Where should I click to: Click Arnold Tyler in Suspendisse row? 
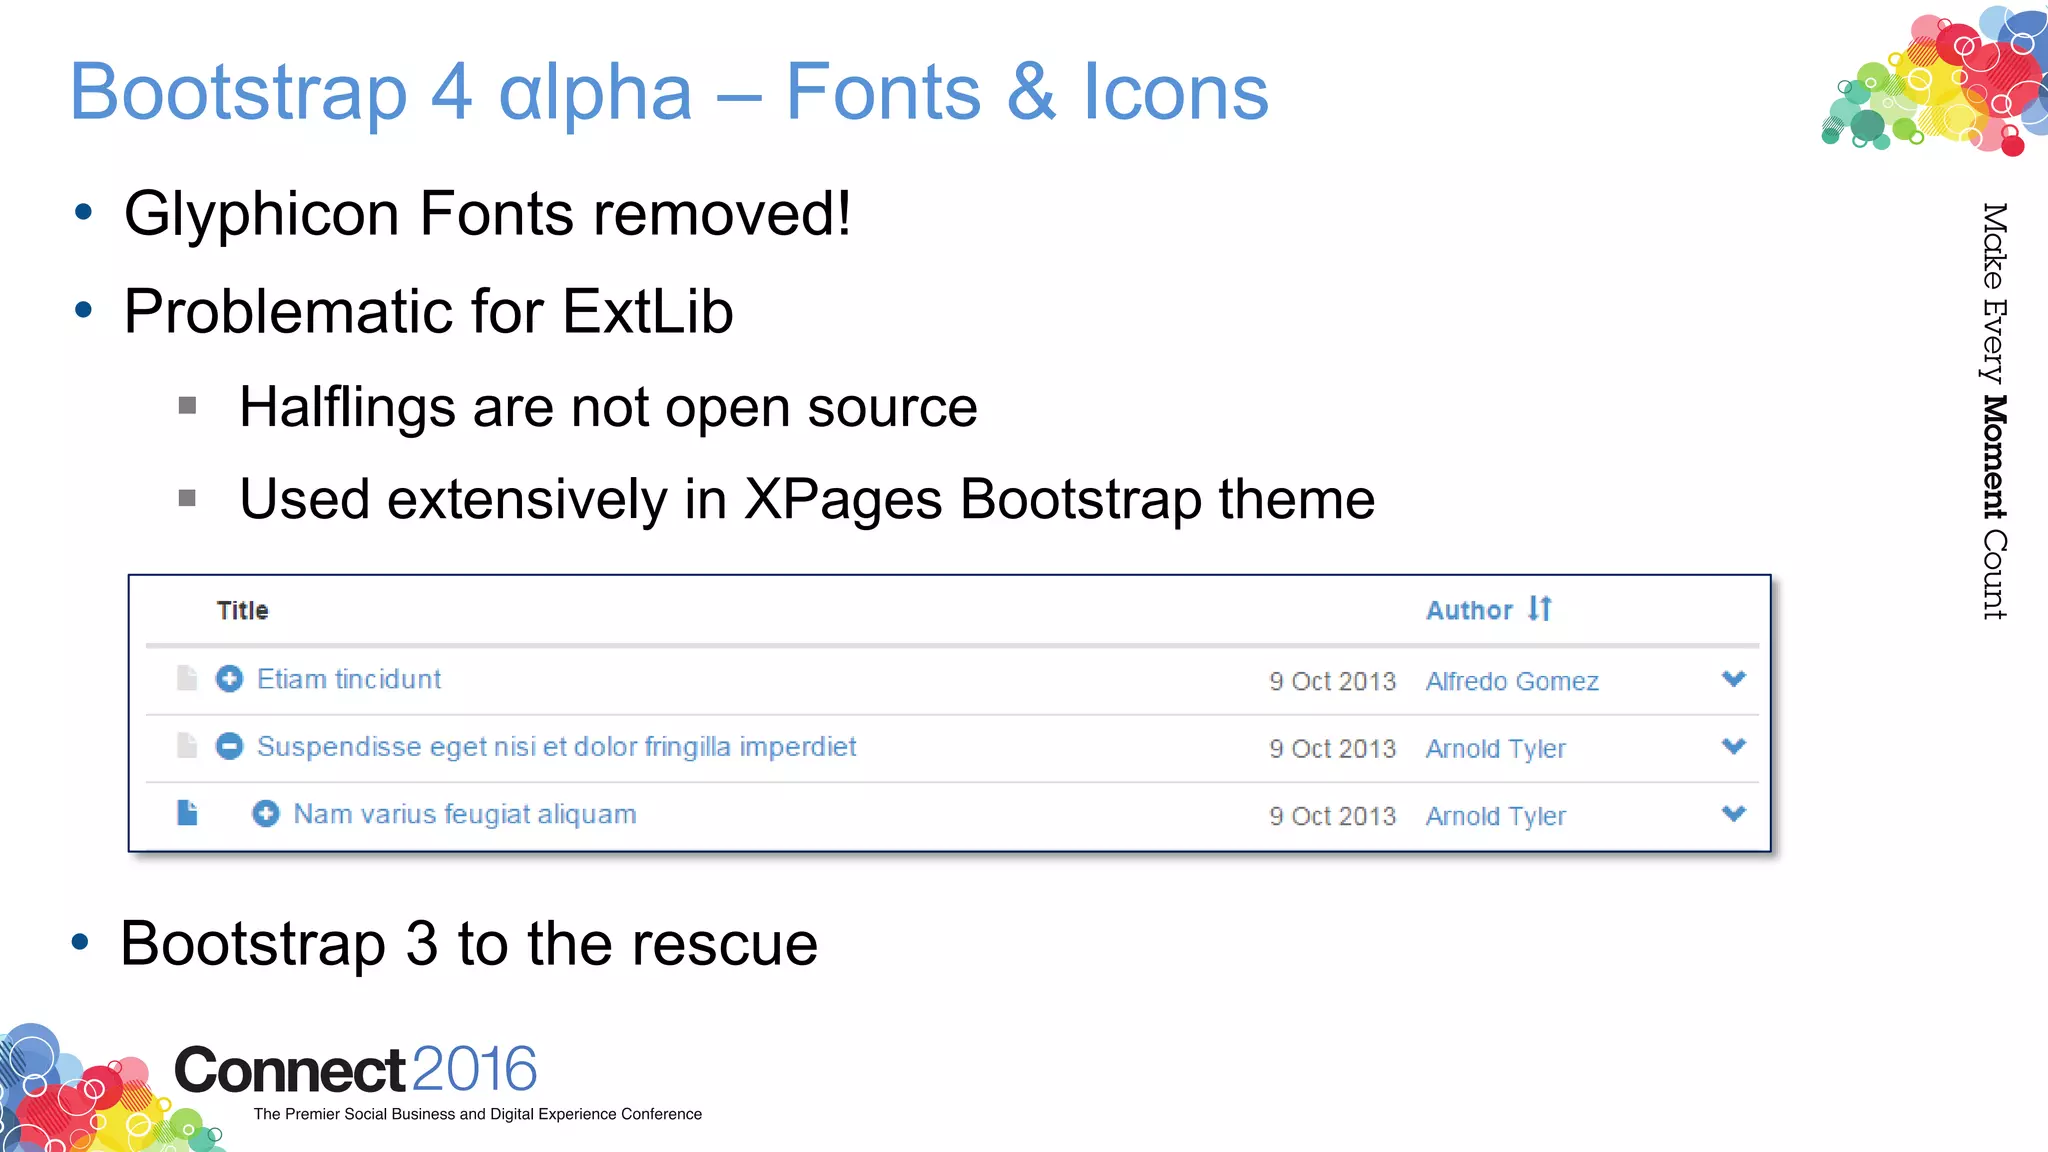pyautogui.click(x=1496, y=749)
